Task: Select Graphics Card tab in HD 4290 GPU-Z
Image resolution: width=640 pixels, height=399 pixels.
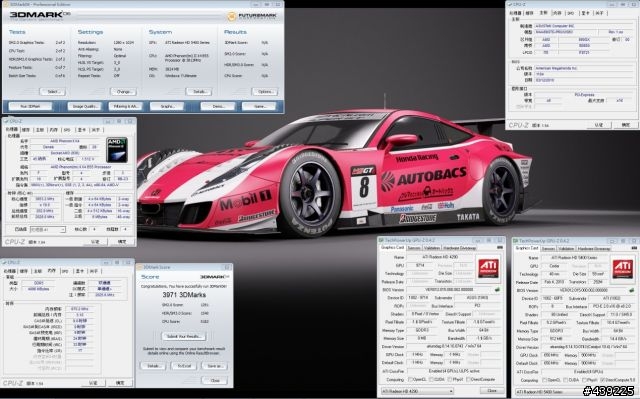Action: coord(392,247)
